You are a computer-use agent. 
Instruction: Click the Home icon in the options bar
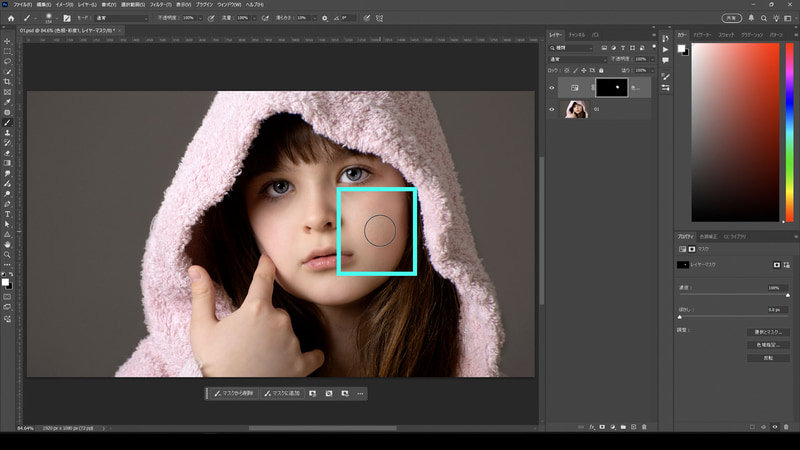coord(11,17)
